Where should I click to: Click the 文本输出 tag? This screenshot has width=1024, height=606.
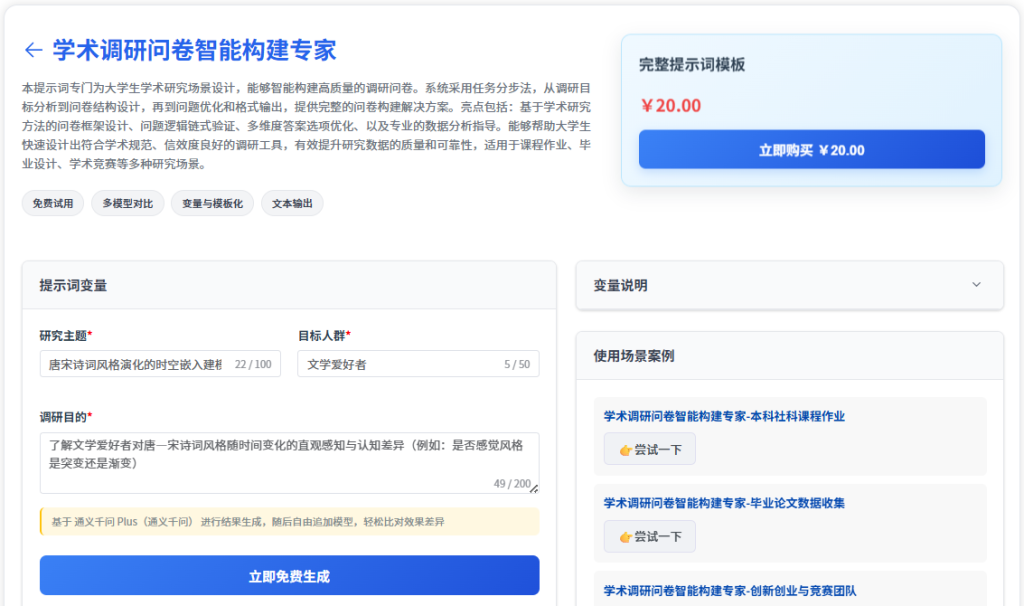point(292,204)
